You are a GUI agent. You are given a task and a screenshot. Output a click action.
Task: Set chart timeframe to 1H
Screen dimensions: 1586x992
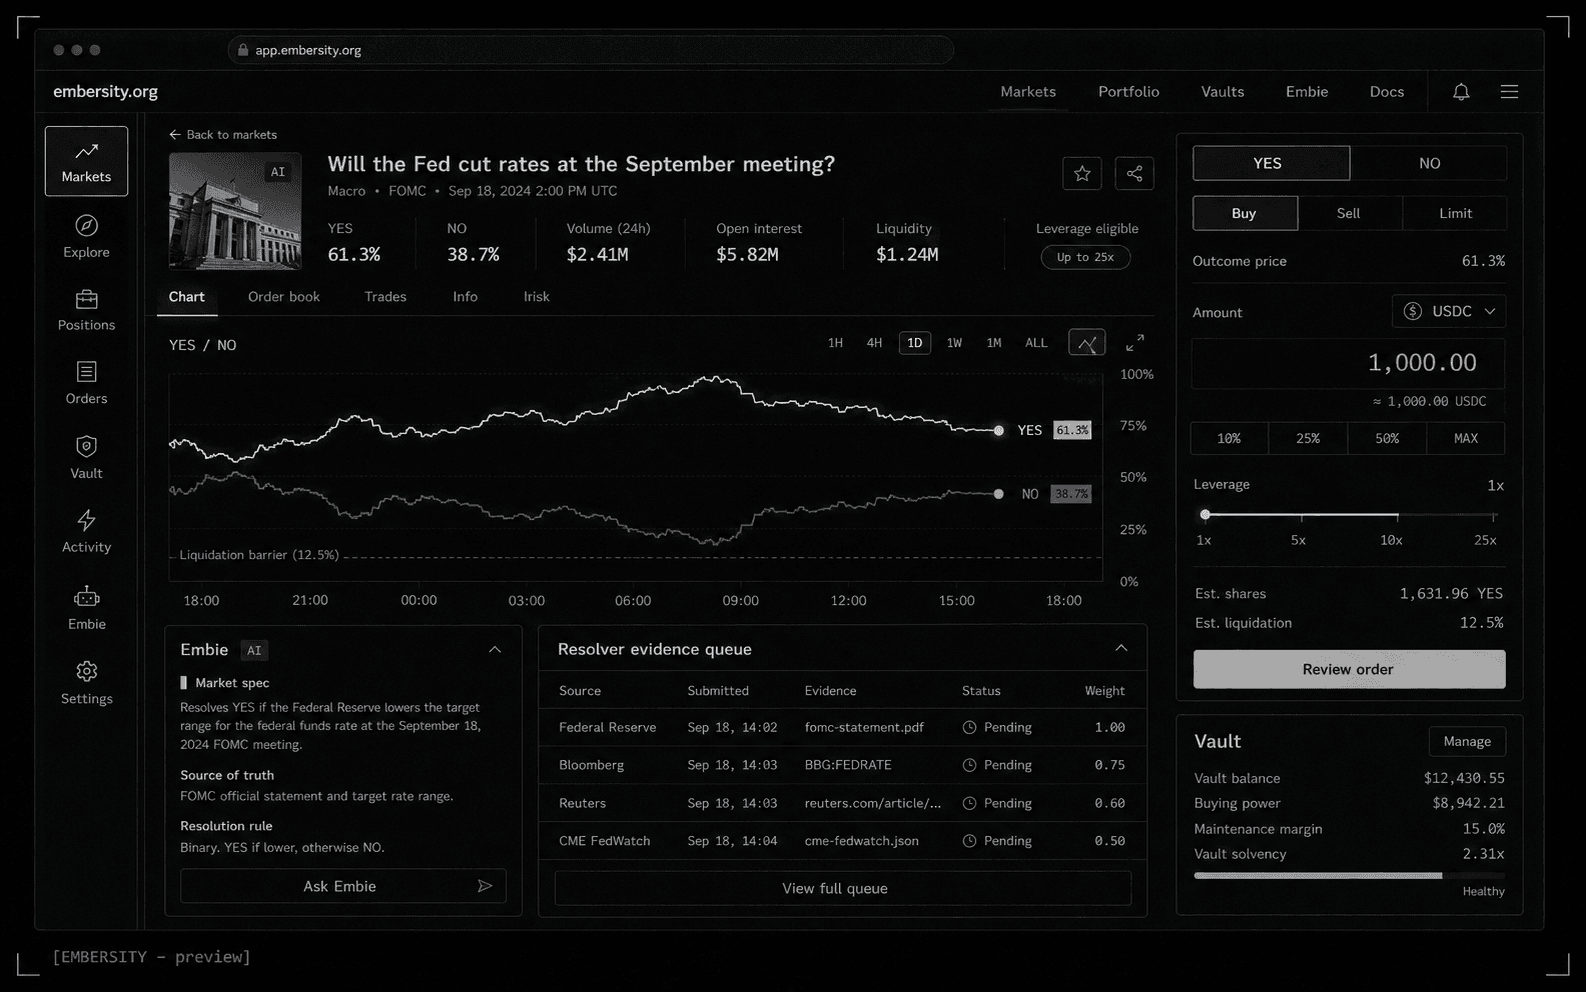[x=835, y=343]
